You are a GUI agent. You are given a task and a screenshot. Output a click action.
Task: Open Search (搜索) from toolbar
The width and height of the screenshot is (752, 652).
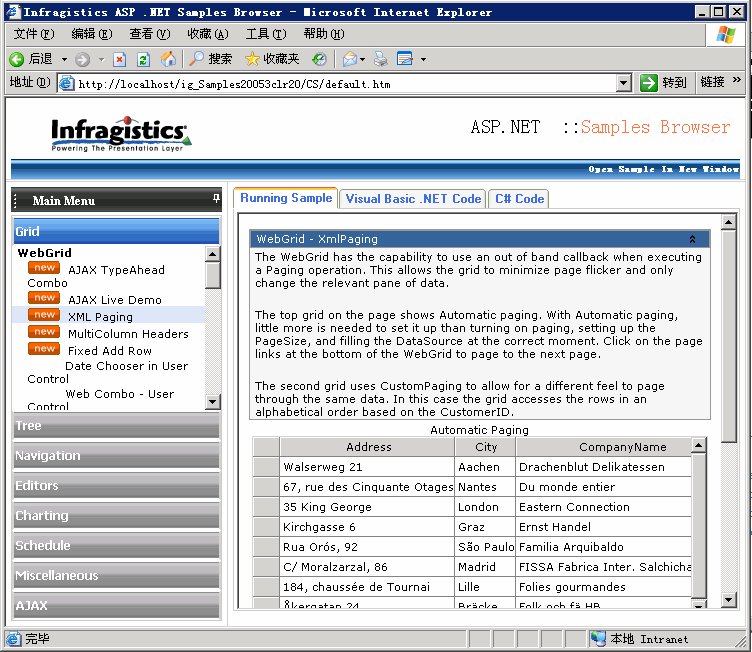coord(211,59)
